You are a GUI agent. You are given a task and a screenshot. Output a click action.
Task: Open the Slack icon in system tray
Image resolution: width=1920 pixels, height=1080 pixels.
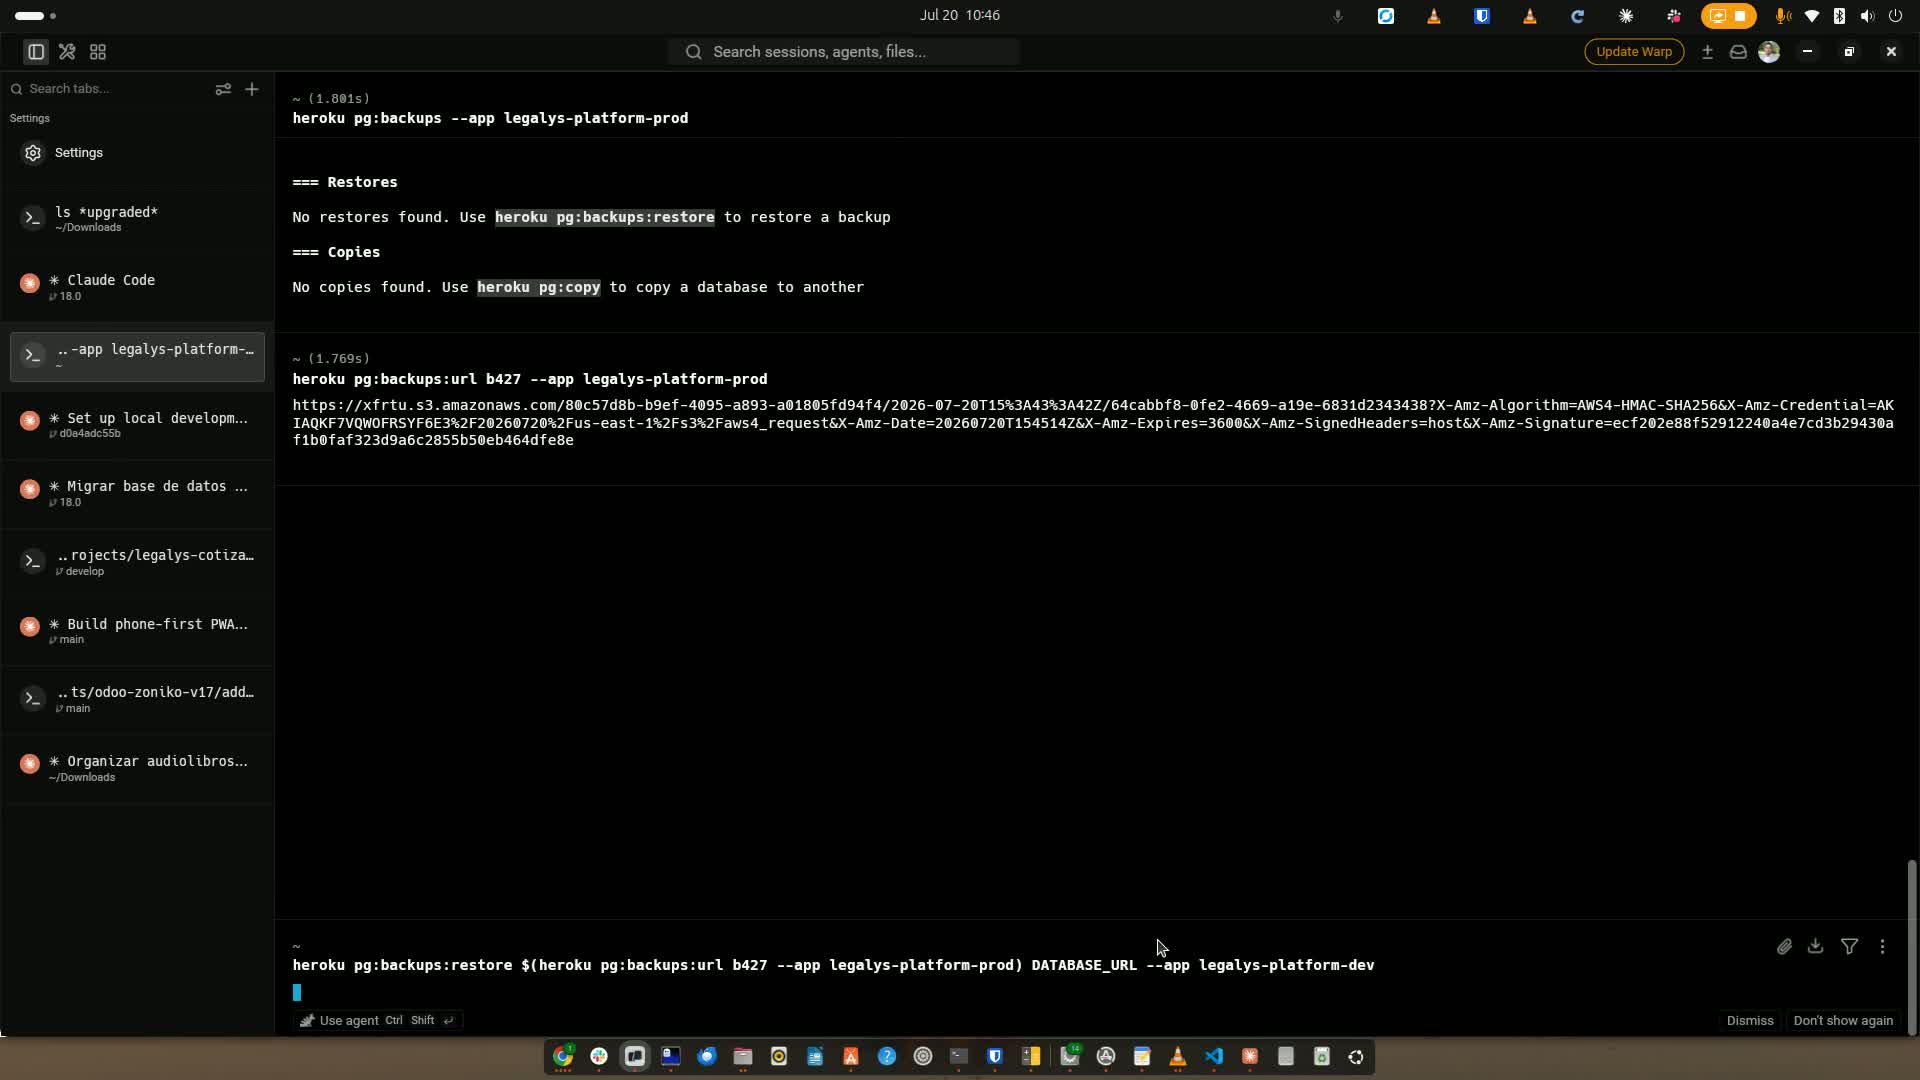click(1674, 16)
